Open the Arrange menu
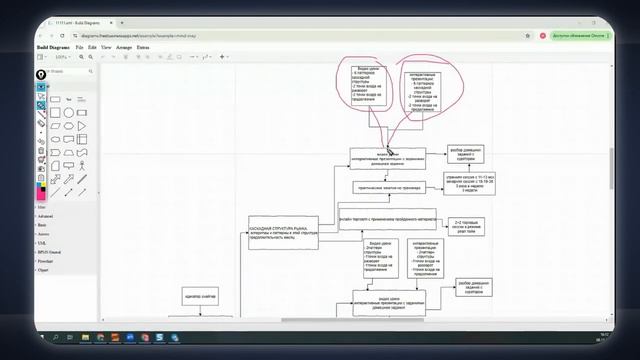This screenshot has width=640, height=360. point(124,48)
